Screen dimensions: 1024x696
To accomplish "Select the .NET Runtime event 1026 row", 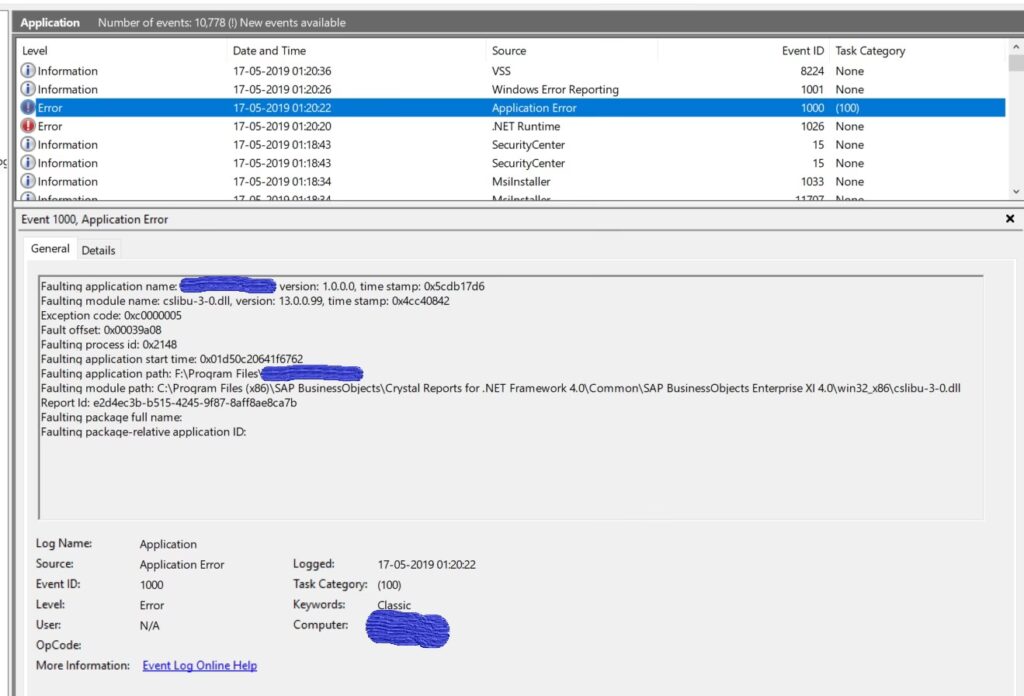I will pos(525,127).
